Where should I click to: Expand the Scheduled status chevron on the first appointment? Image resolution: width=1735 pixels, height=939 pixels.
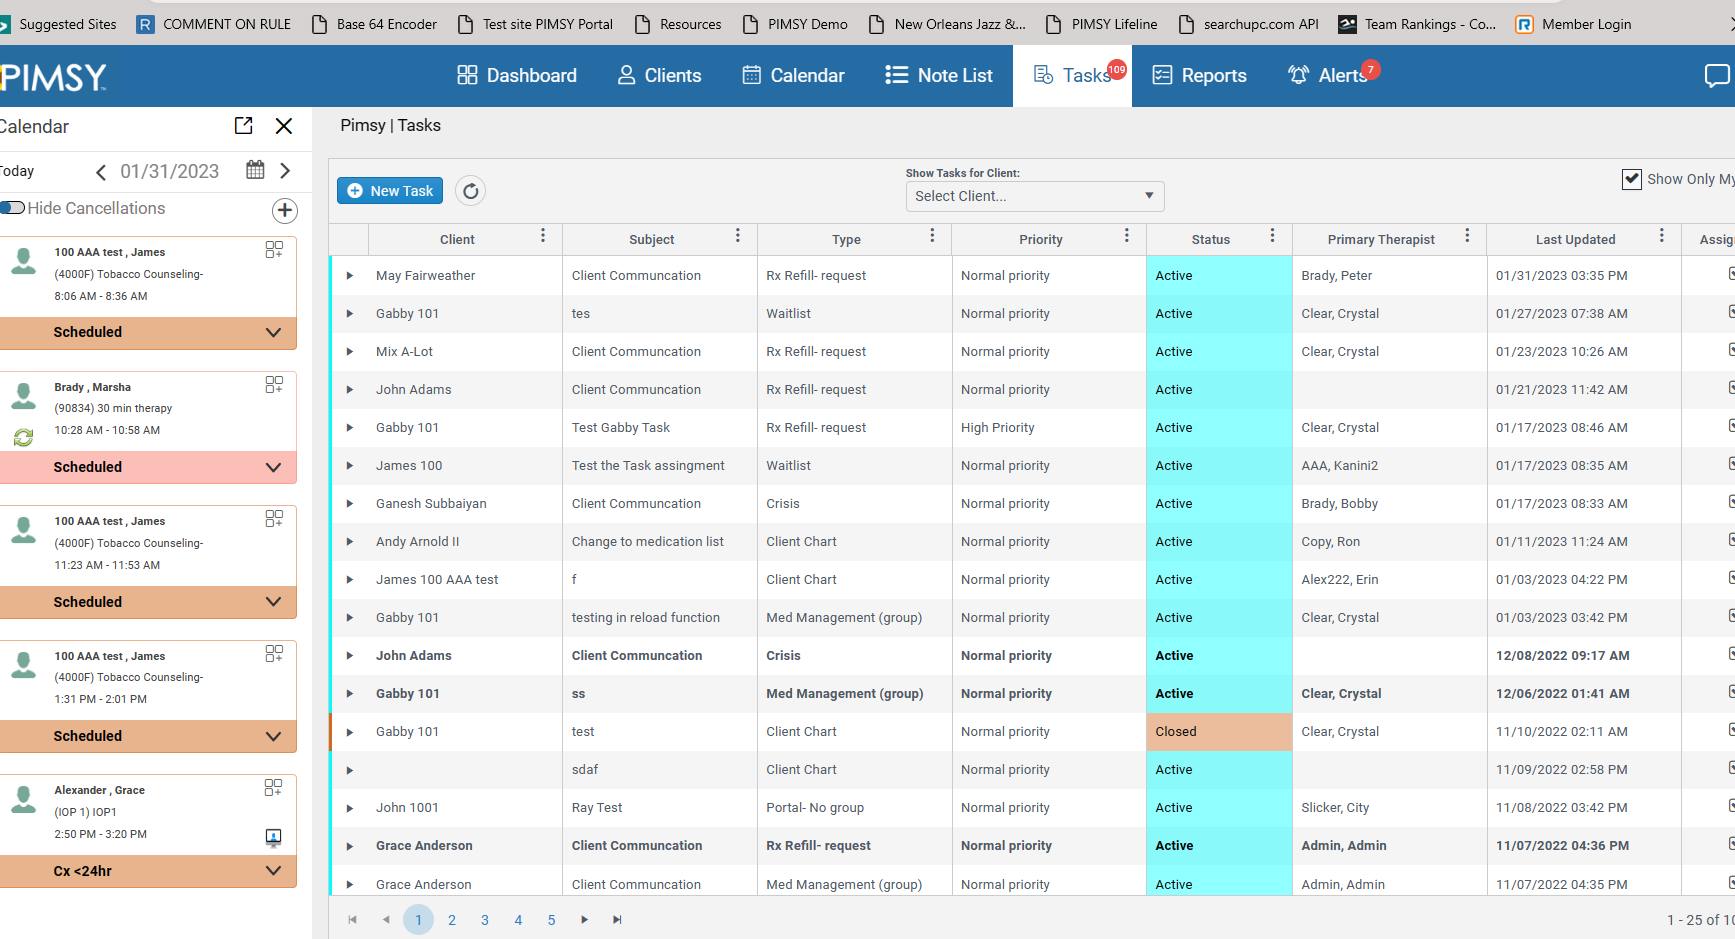273,332
